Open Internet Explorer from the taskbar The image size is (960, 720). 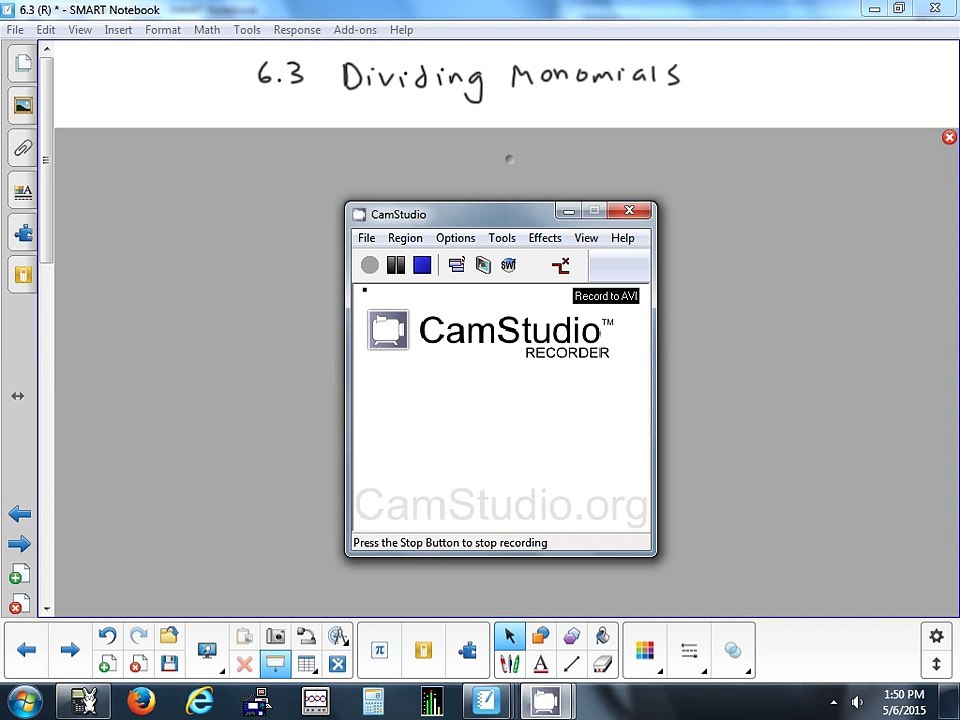point(200,702)
